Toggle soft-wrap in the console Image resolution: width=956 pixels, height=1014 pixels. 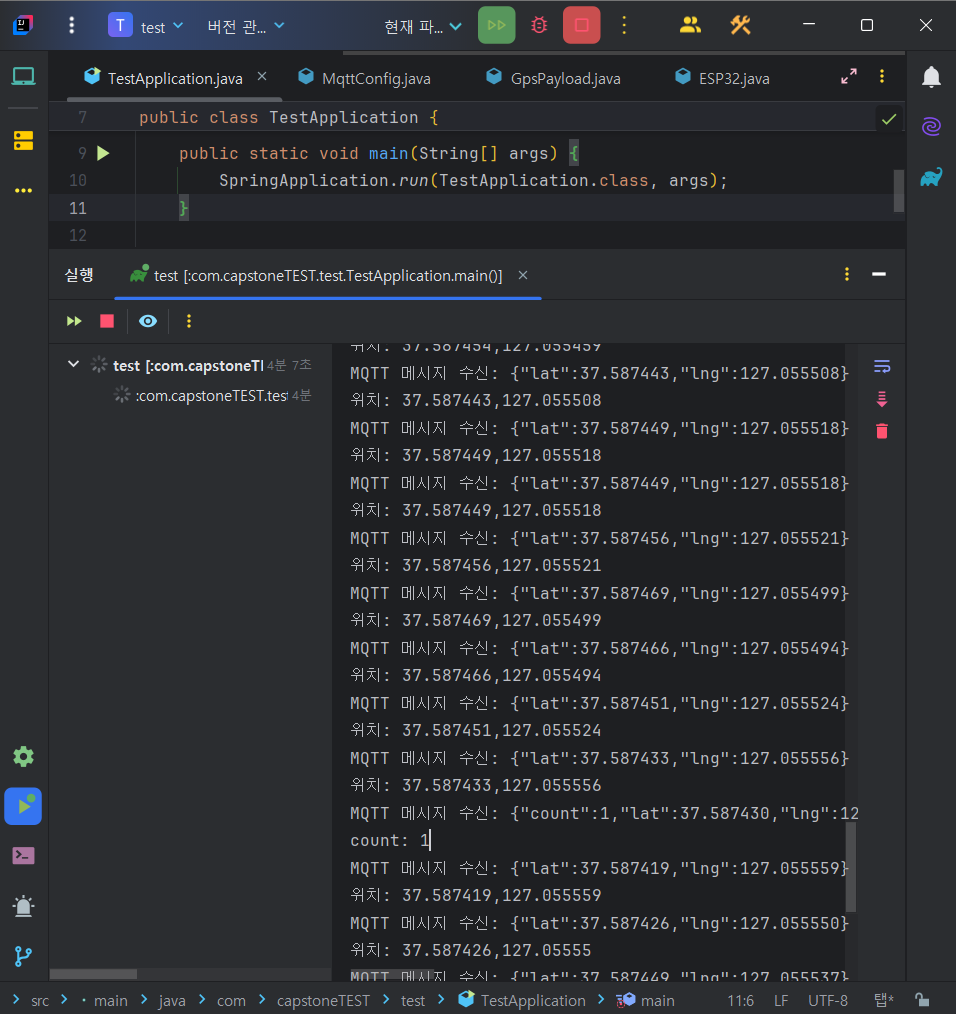[x=882, y=367]
